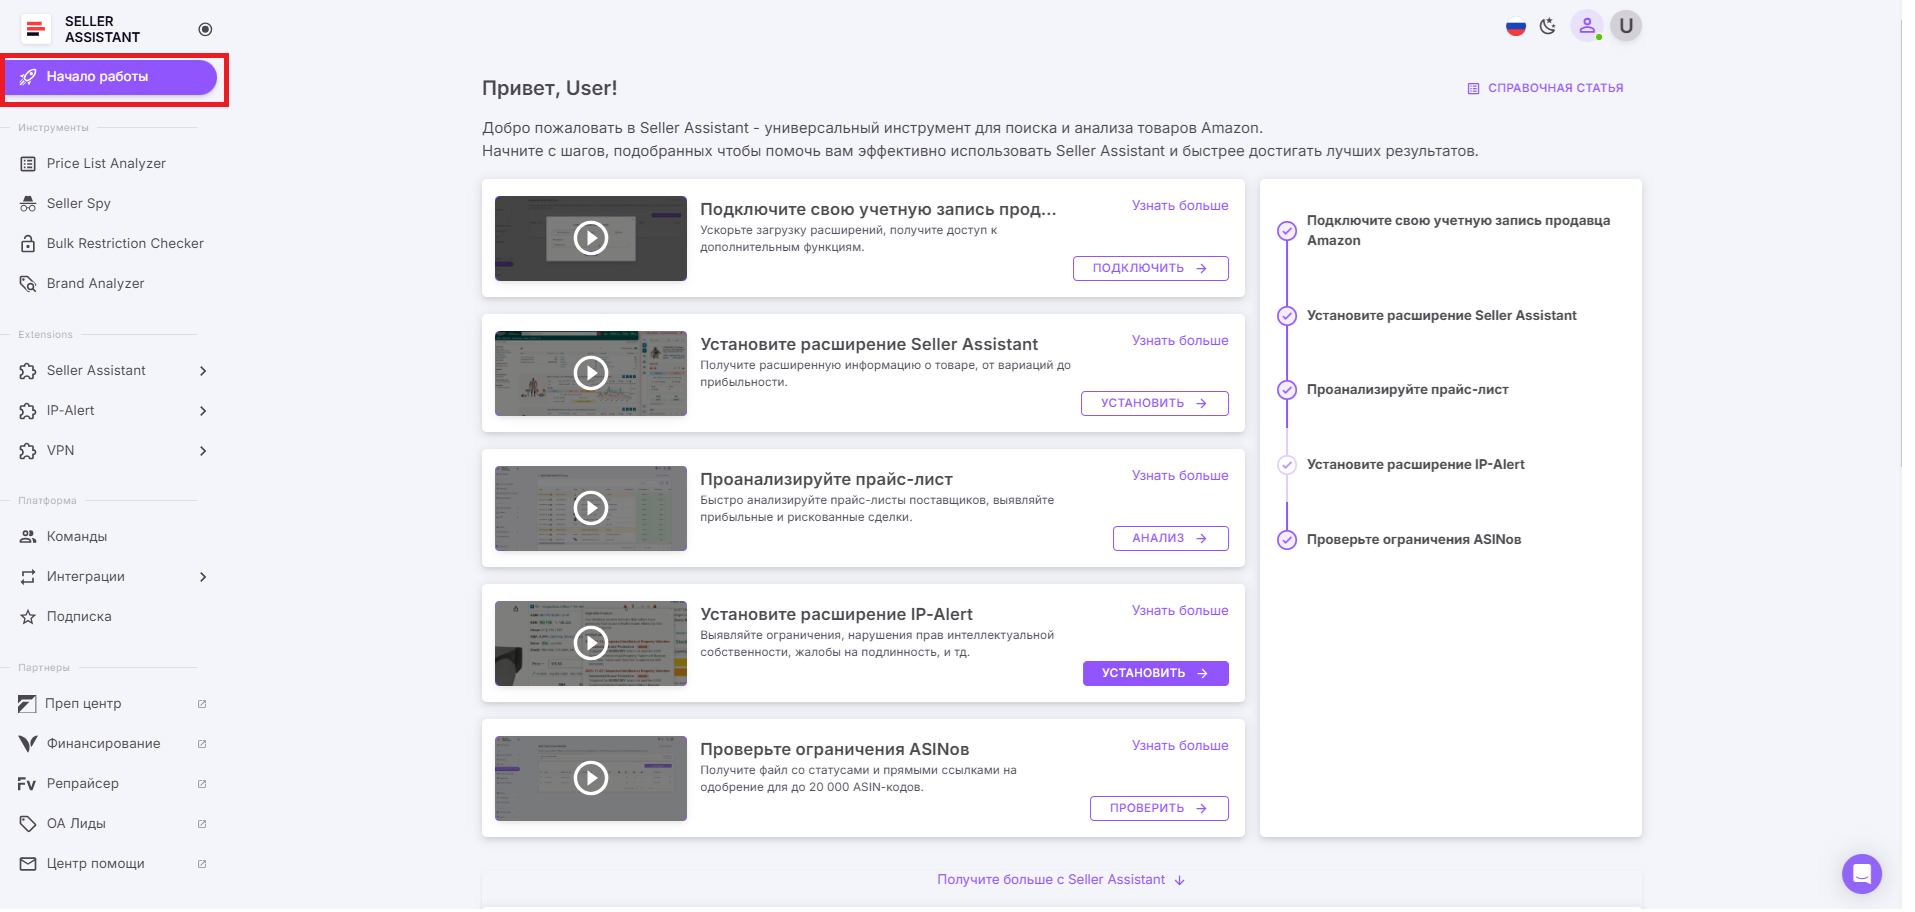This screenshot has height=912, width=1915.
Task: Expand the Интеграции submenu
Action: point(203,577)
